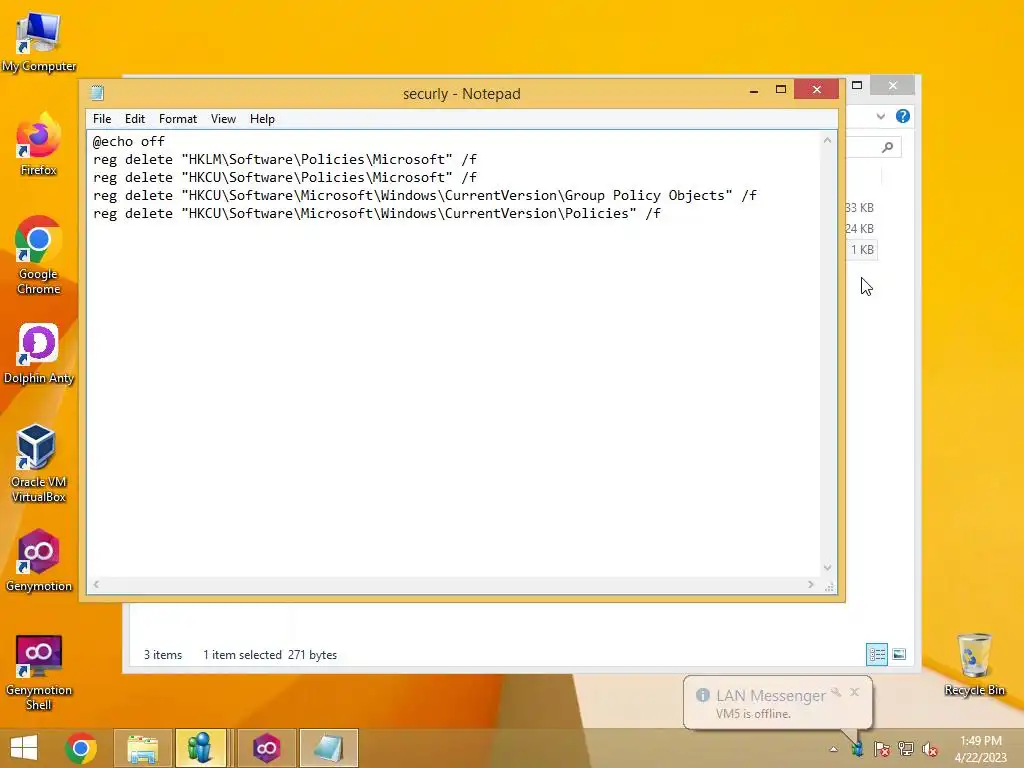This screenshot has height=768, width=1024.
Task: Click the Notepad title bar system icon
Action: (97, 93)
